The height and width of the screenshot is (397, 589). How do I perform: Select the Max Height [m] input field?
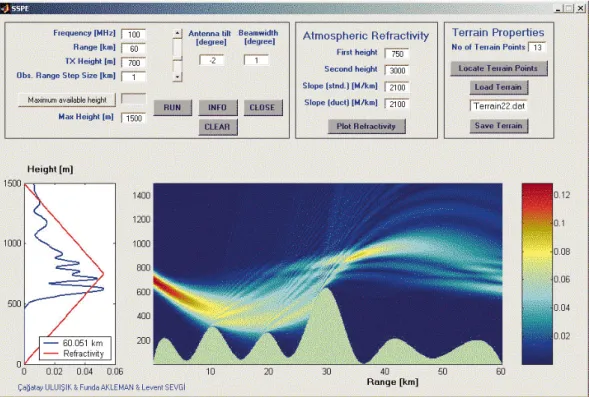(133, 118)
